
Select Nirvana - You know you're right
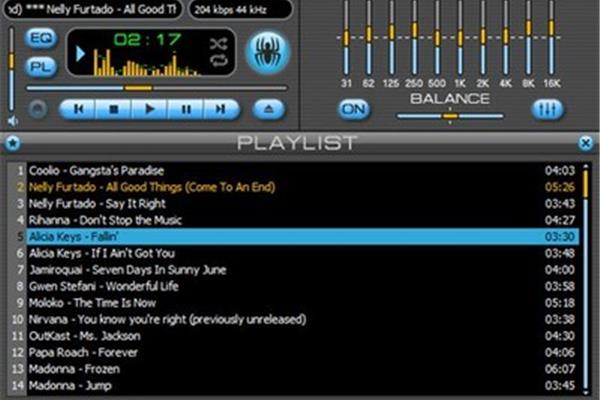pos(302,319)
